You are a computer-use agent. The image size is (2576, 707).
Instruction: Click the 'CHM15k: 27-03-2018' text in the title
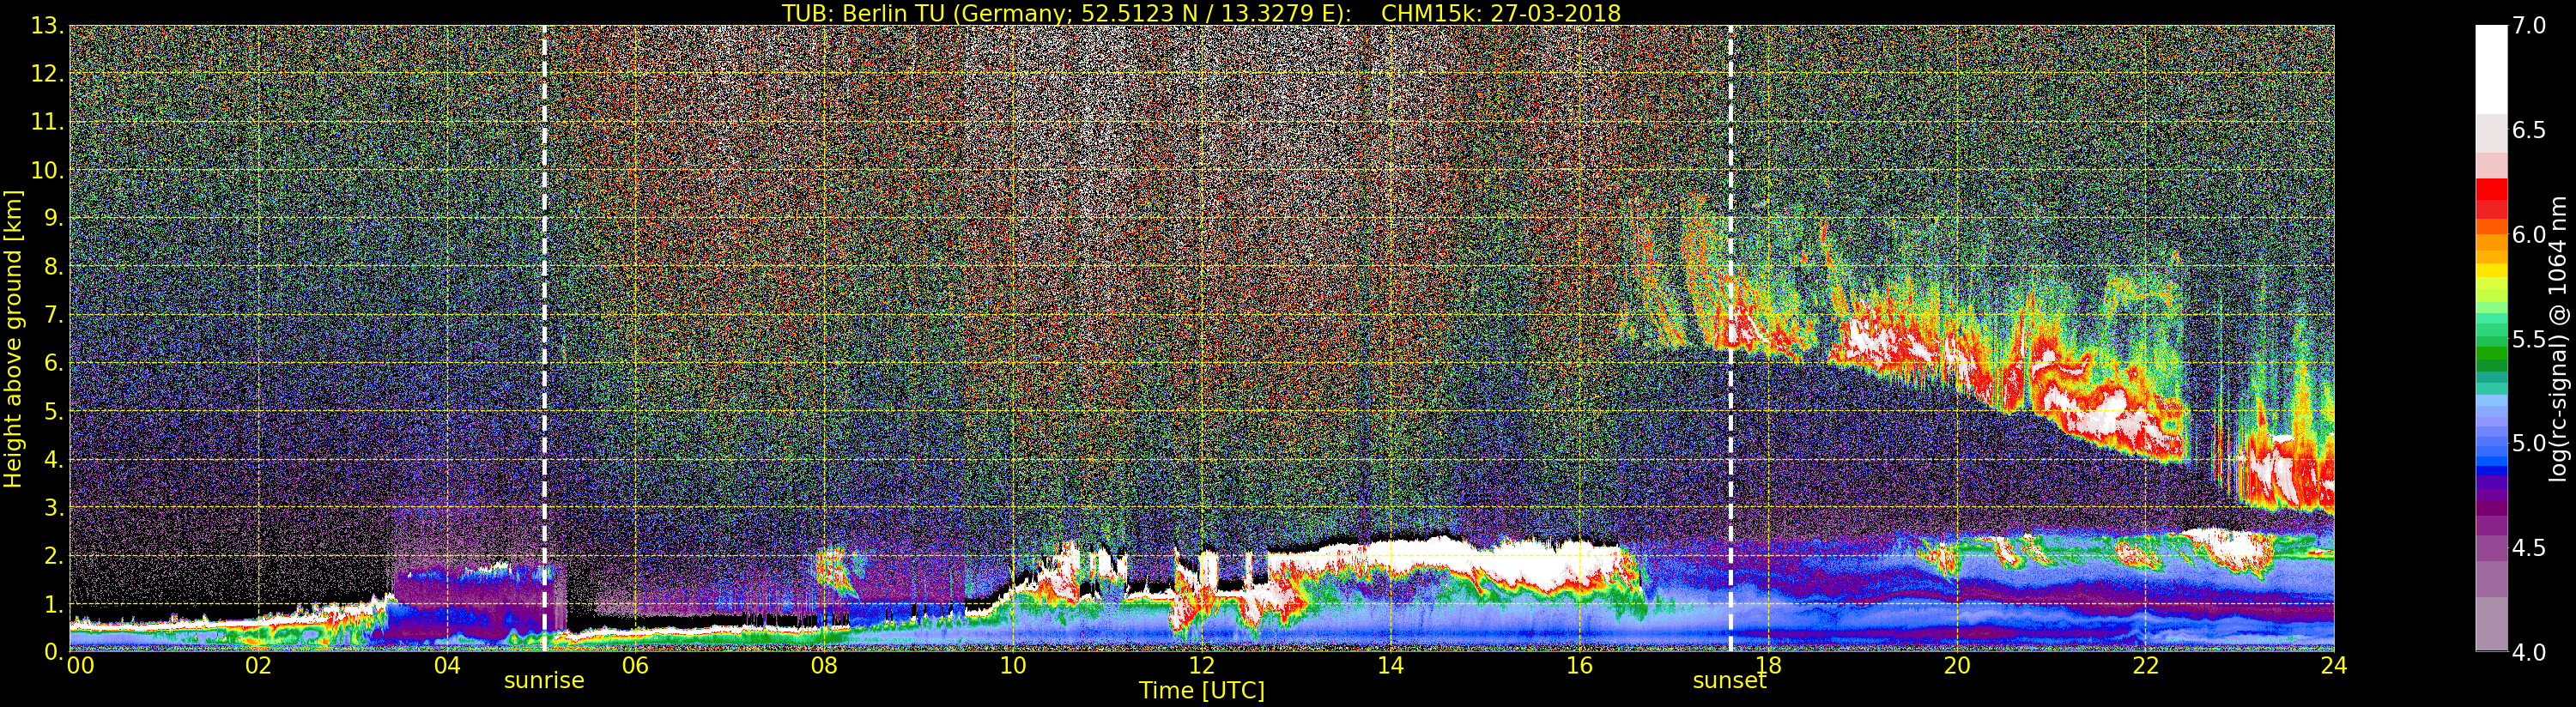point(1501,13)
